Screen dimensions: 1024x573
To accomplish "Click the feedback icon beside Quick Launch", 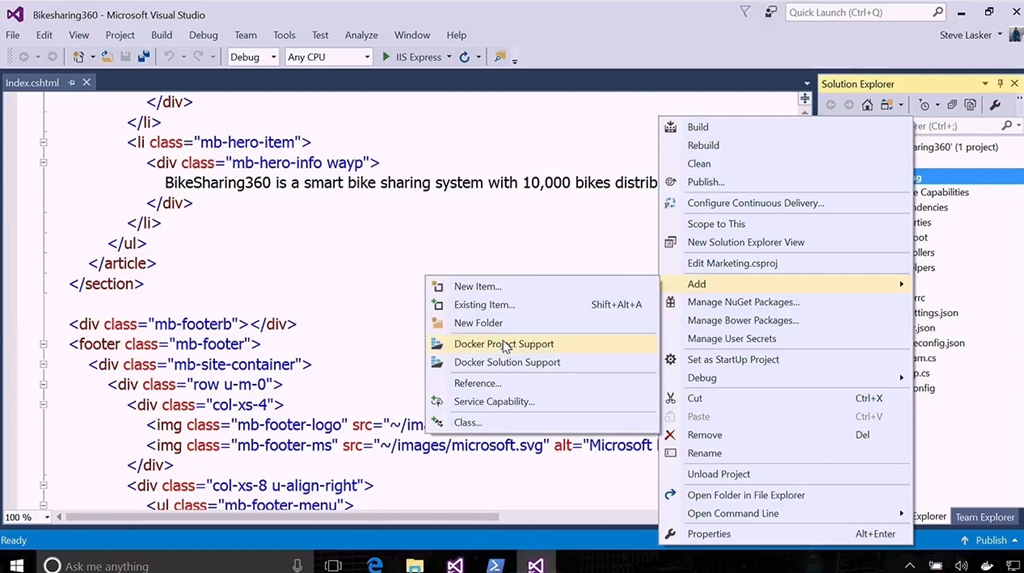I will click(770, 12).
